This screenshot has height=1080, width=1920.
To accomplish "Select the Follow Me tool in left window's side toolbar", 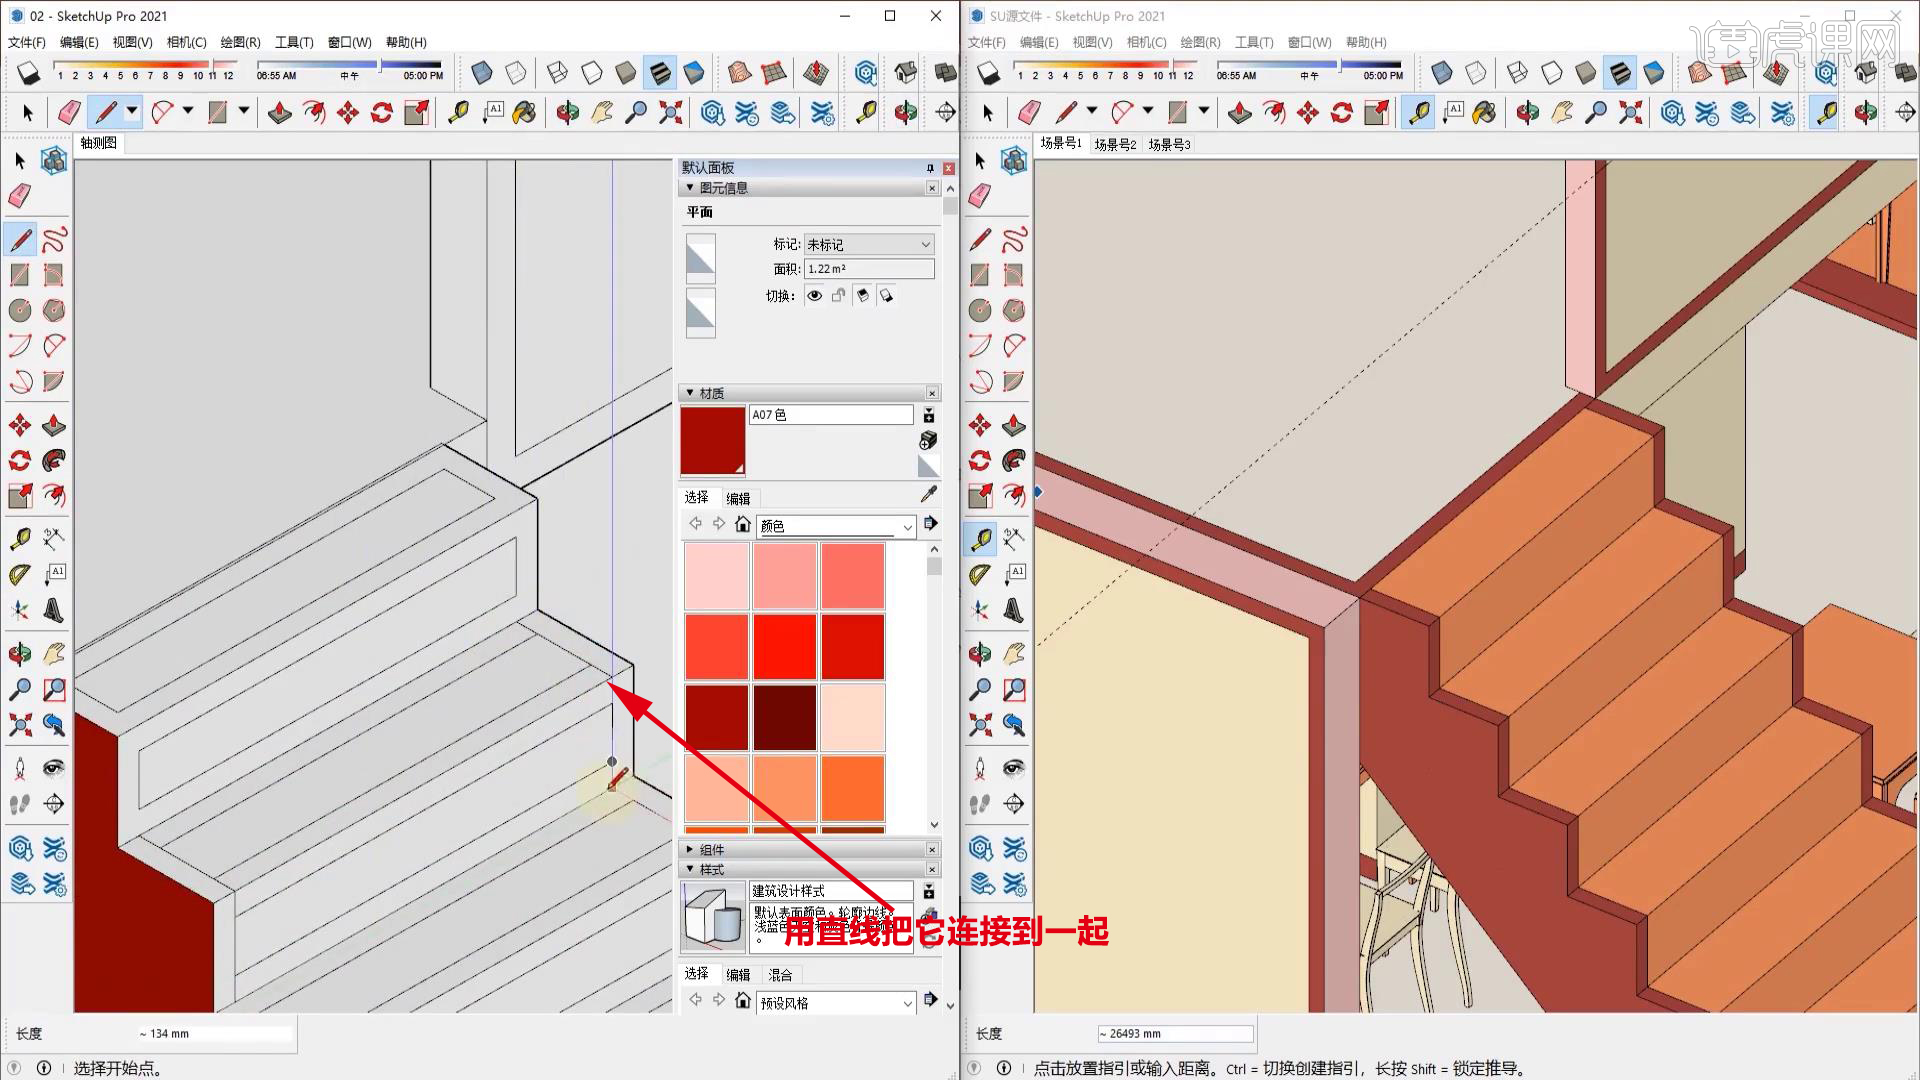I will pos(54,460).
